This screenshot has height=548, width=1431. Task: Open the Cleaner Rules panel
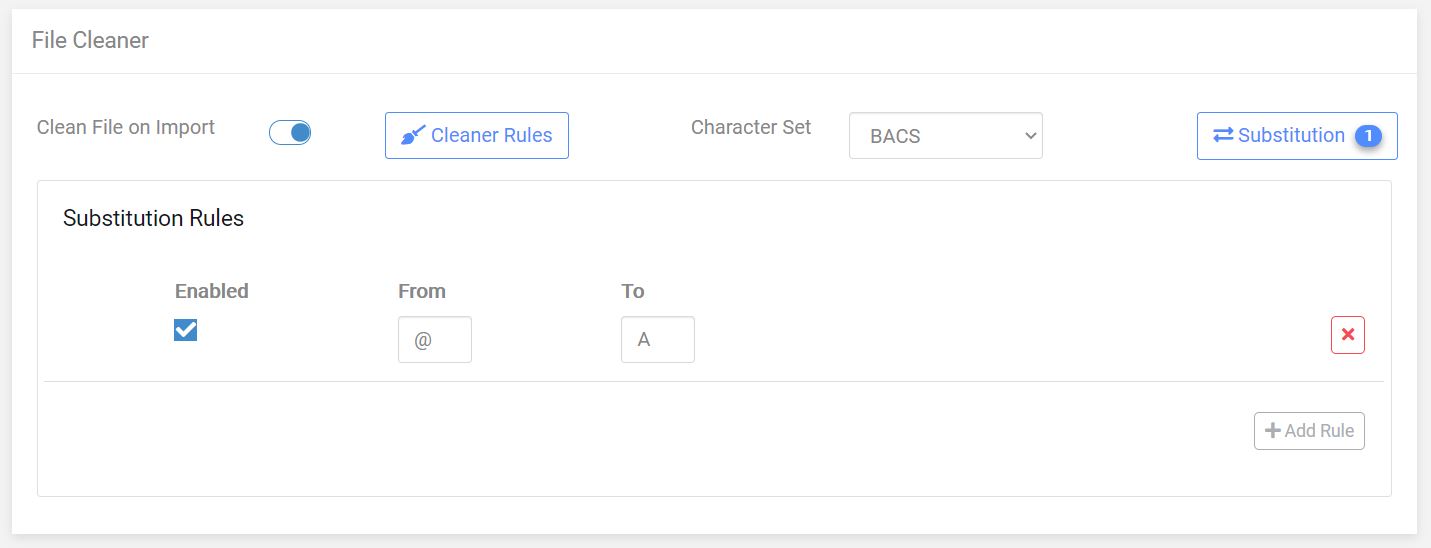point(476,136)
